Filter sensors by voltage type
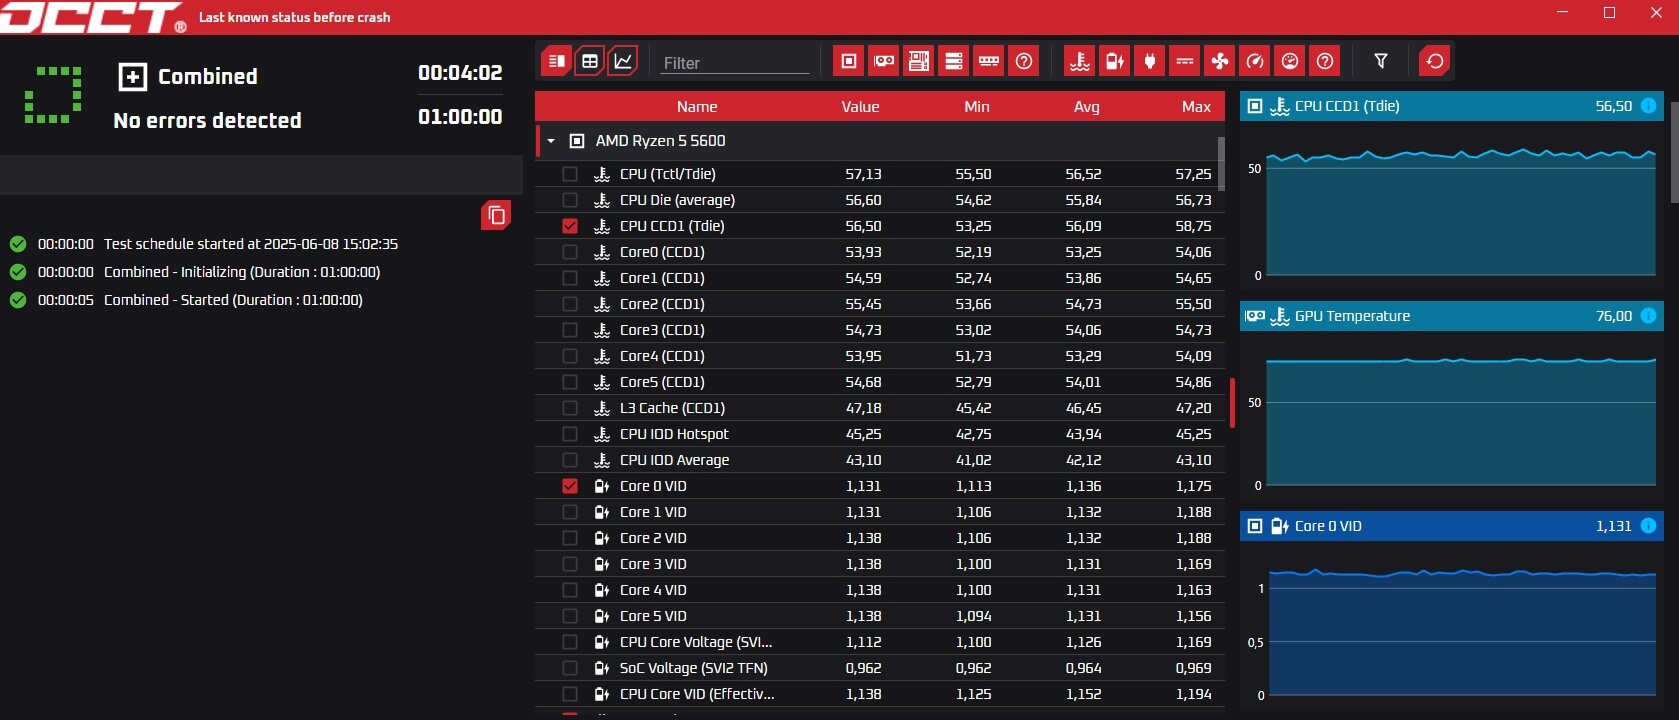1679x720 pixels. [x=1115, y=61]
